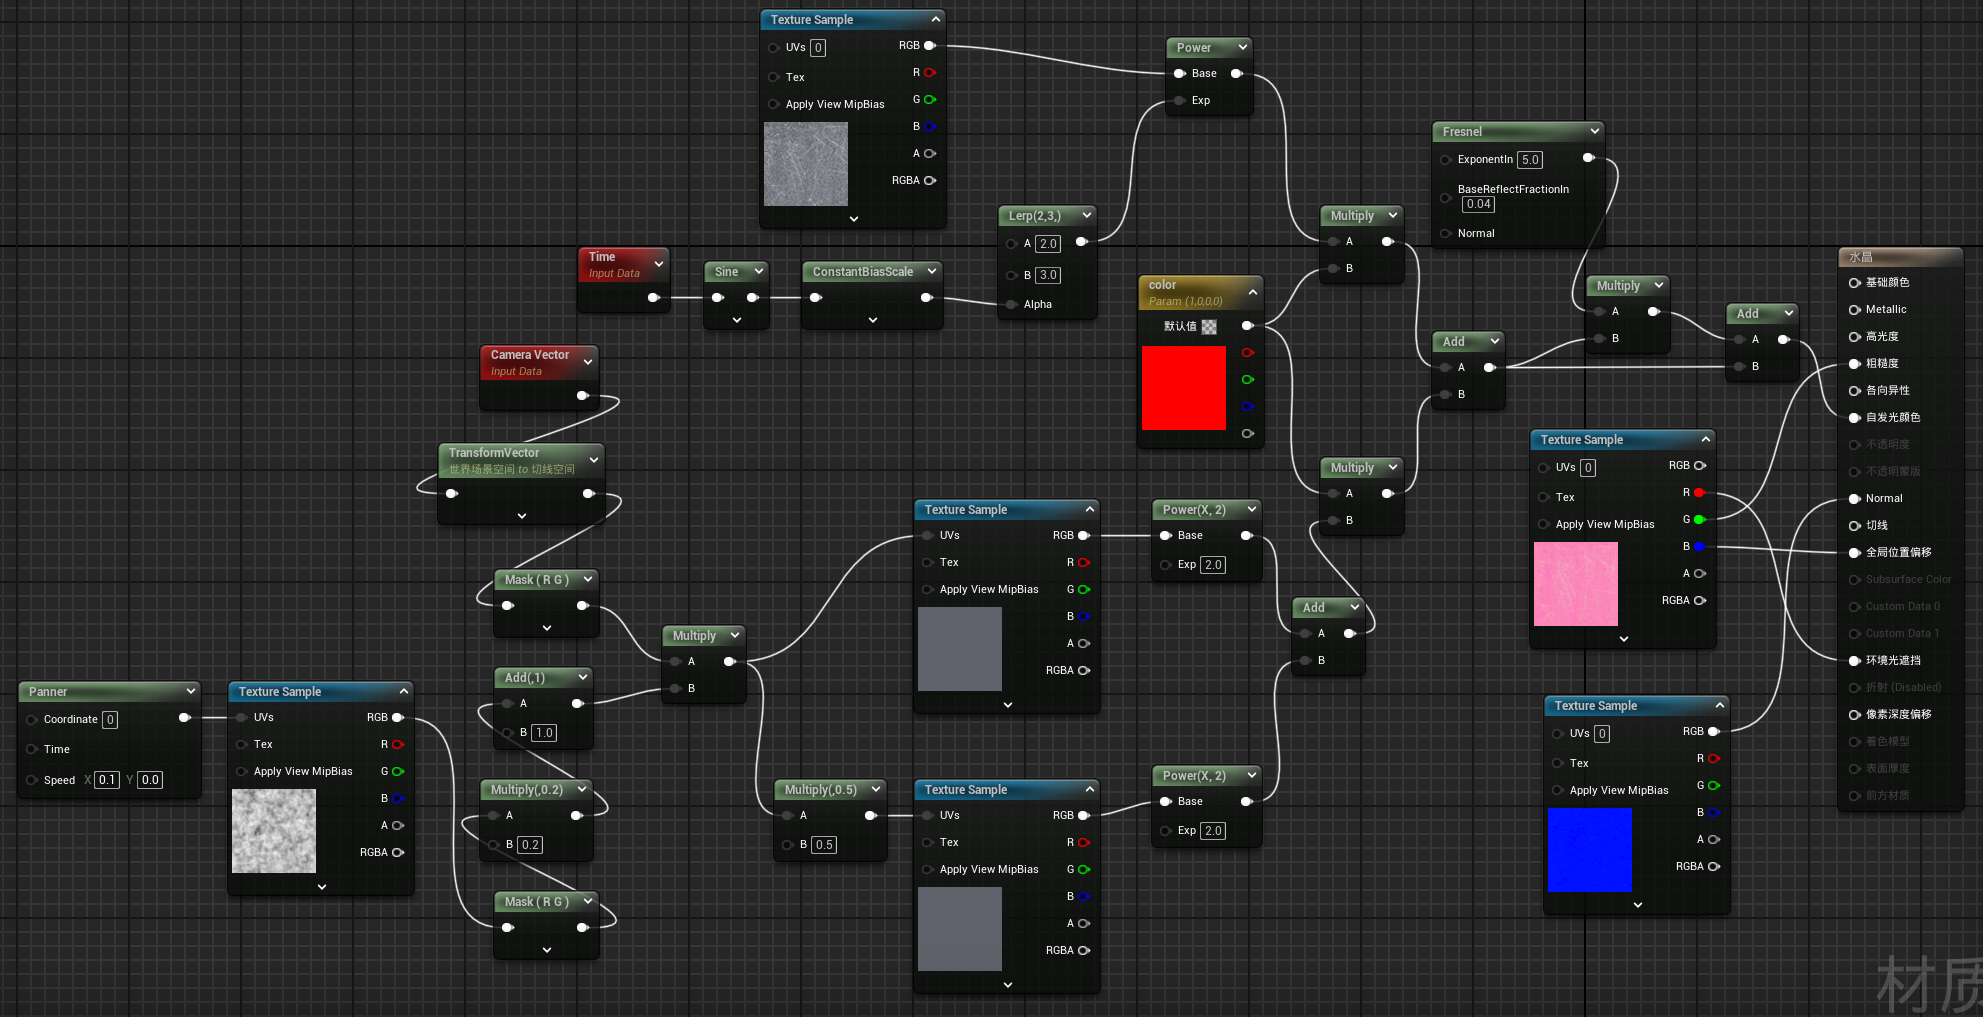Click the red channel pin on the color param node
Viewport: 1983px width, 1017px height.
[x=1247, y=353]
